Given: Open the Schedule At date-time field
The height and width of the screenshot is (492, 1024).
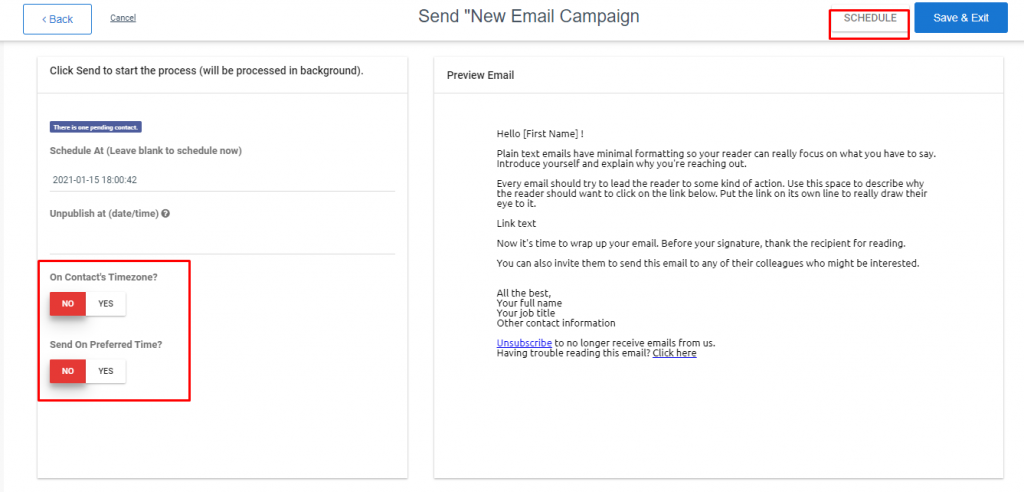Looking at the screenshot, I should (x=222, y=180).
